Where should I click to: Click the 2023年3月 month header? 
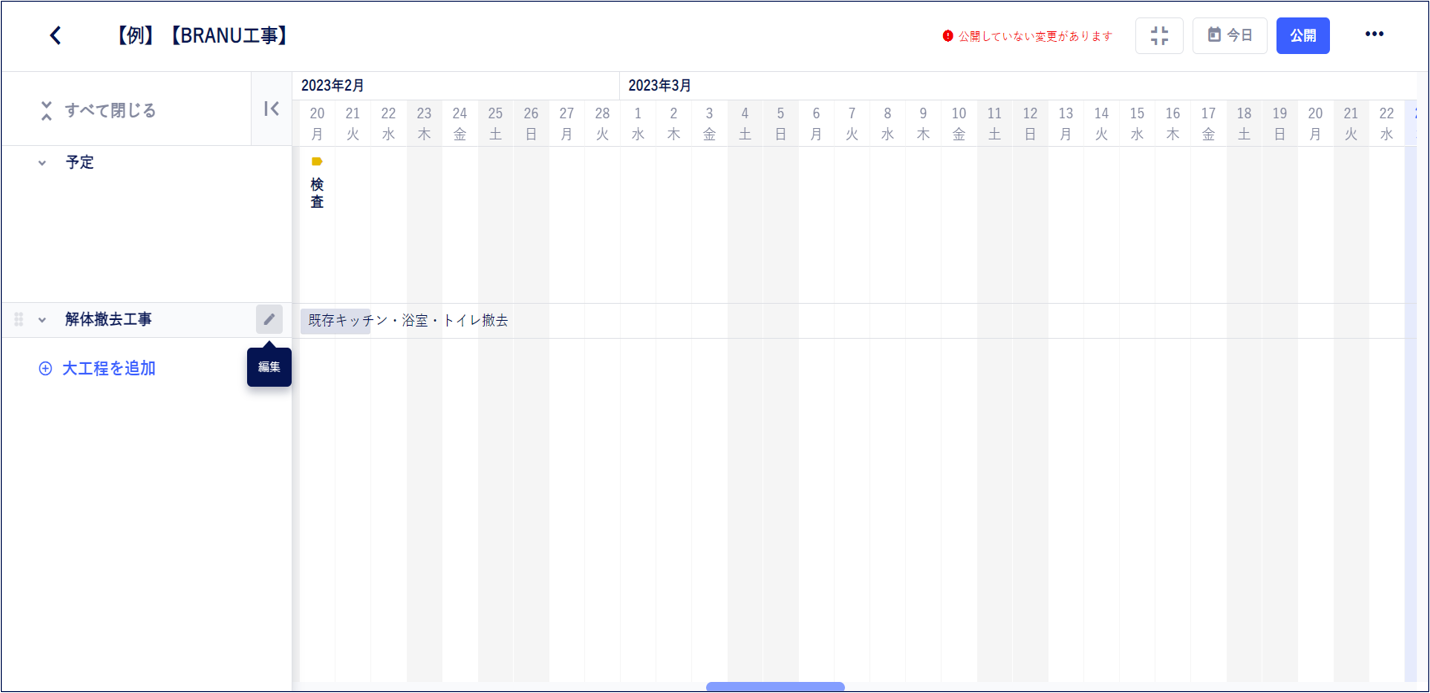(660, 86)
